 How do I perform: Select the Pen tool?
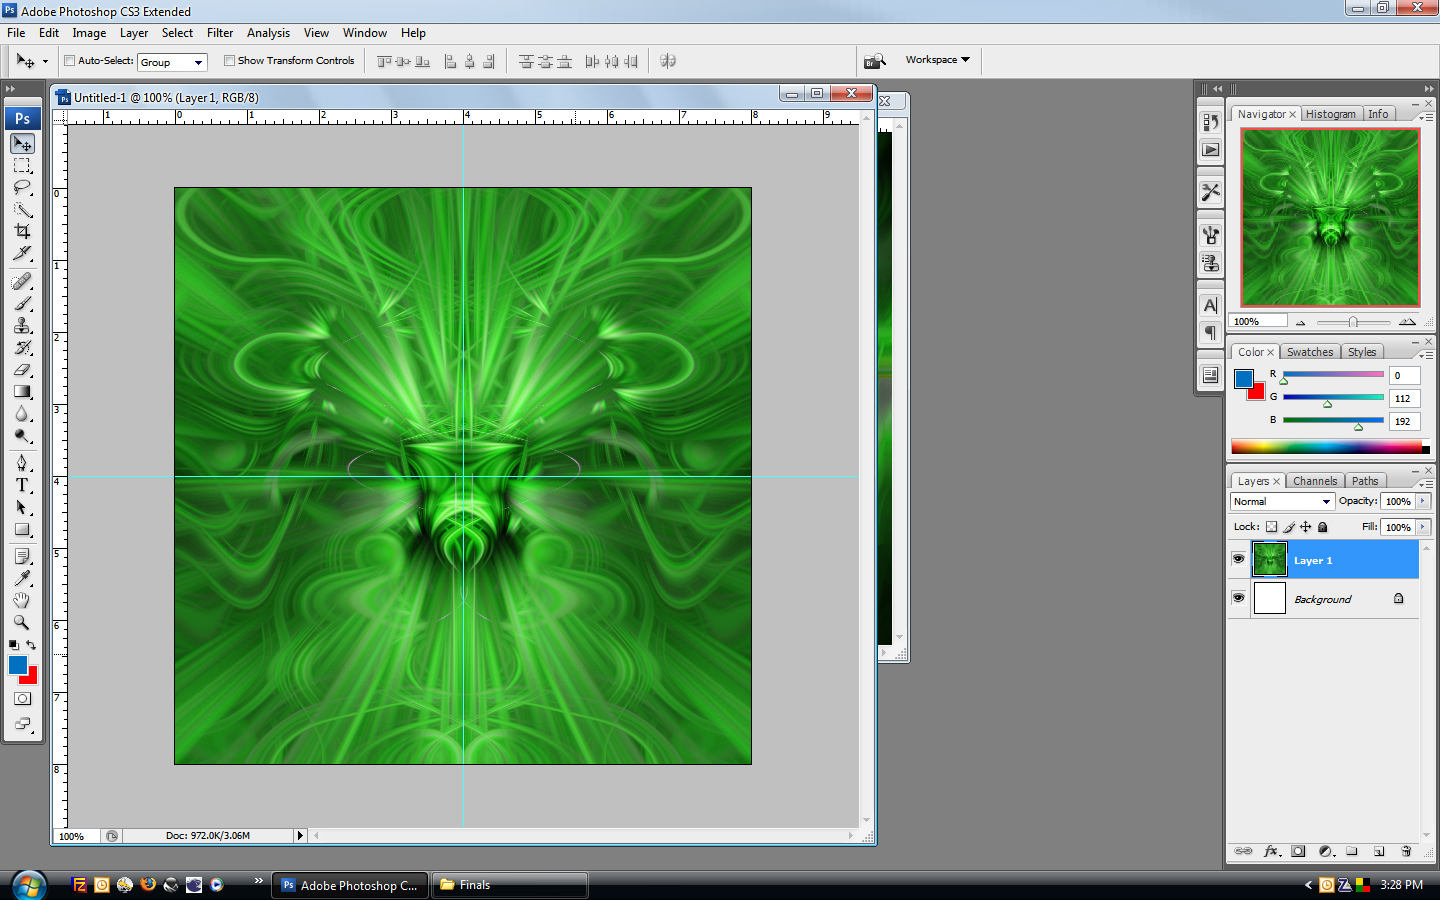click(22, 463)
